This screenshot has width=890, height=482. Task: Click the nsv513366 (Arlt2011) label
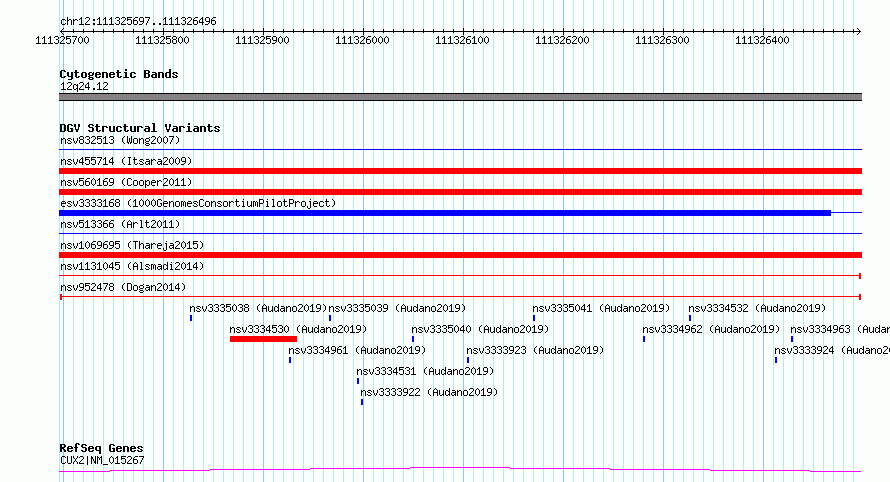(120, 224)
